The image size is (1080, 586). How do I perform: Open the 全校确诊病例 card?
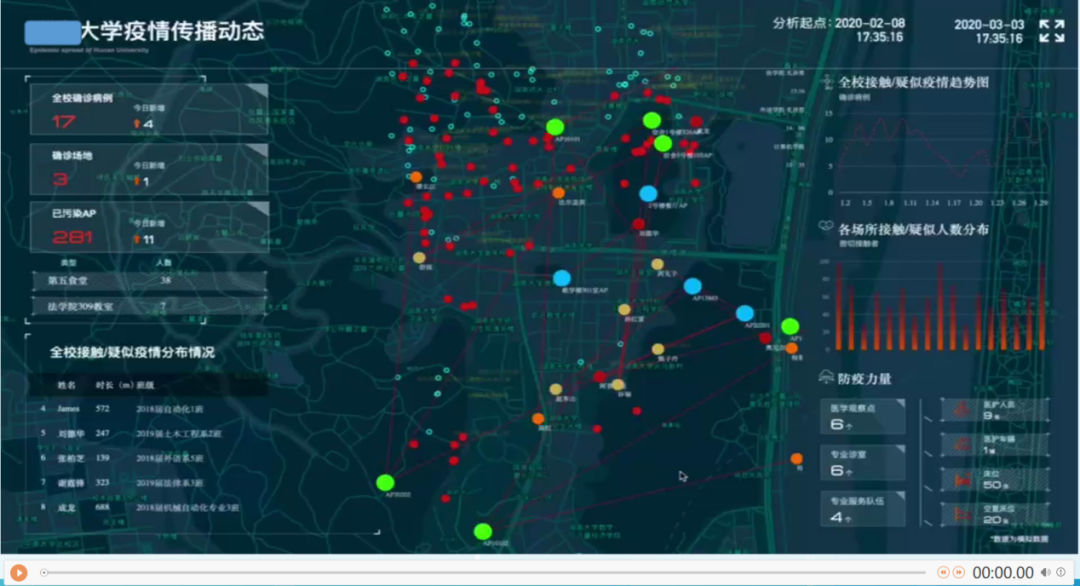[x=148, y=111]
